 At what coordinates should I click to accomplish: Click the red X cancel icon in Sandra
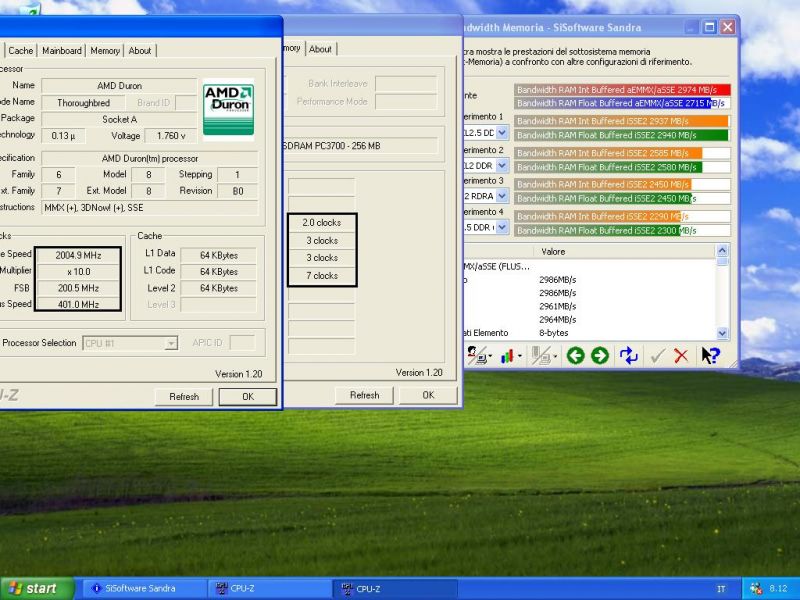pos(681,356)
